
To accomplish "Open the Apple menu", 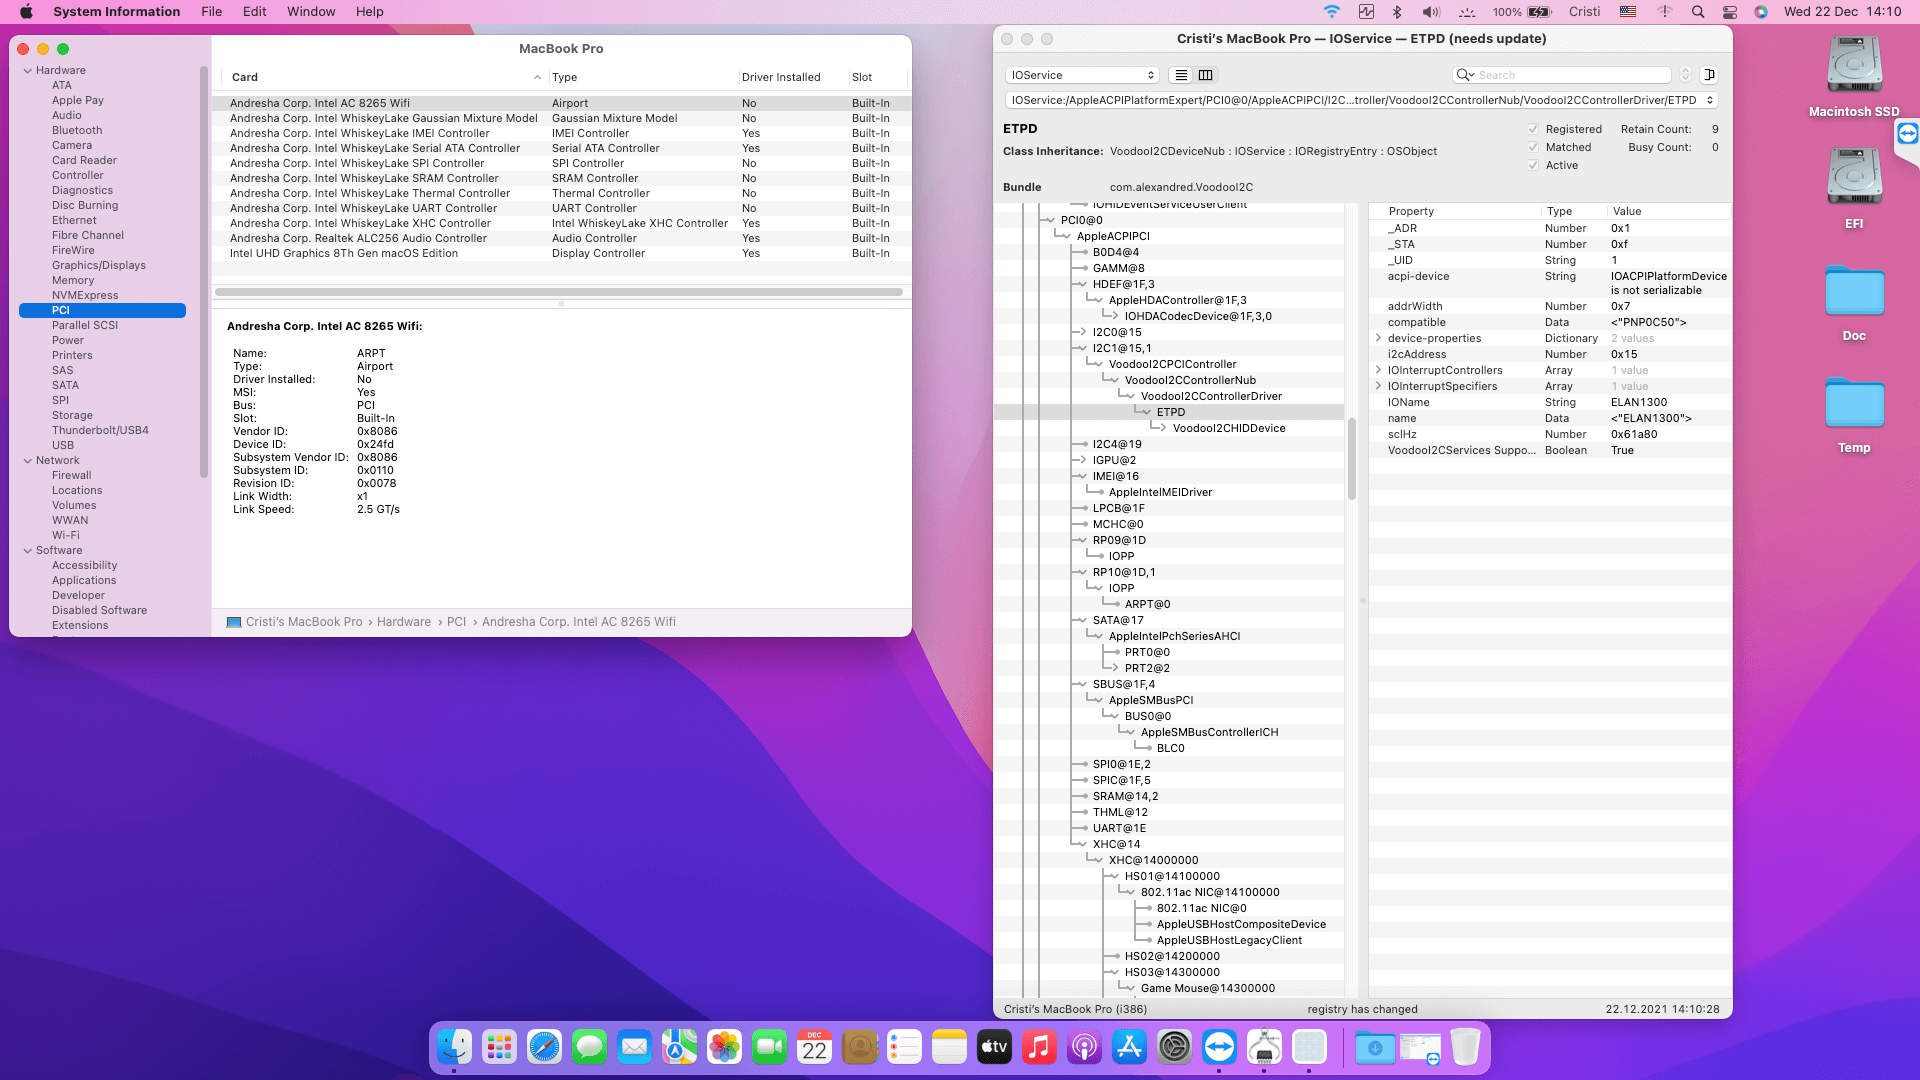I will coord(26,12).
